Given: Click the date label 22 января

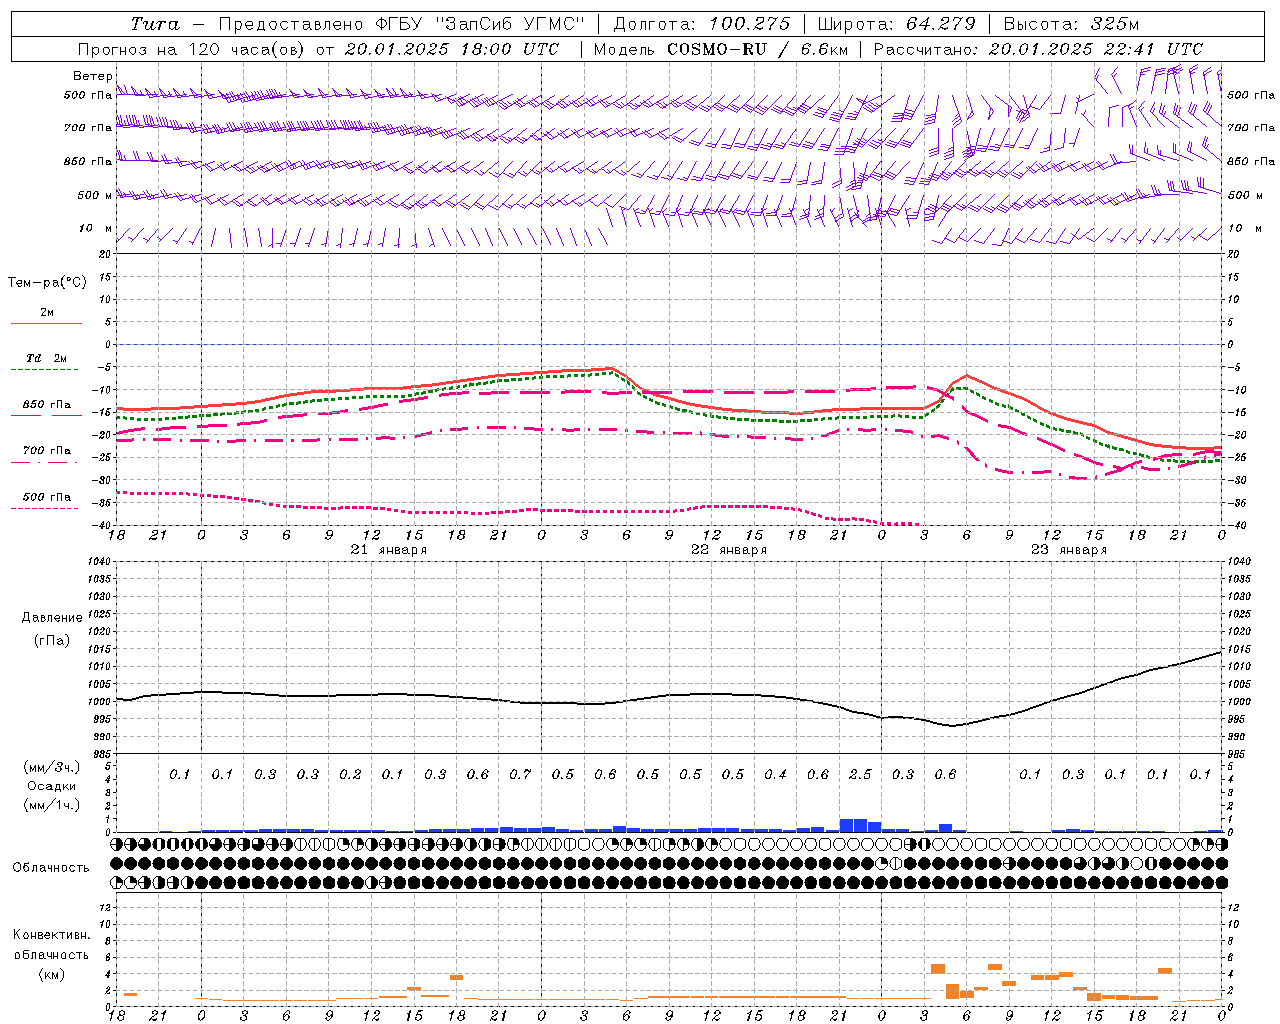Looking at the screenshot, I should click(729, 550).
